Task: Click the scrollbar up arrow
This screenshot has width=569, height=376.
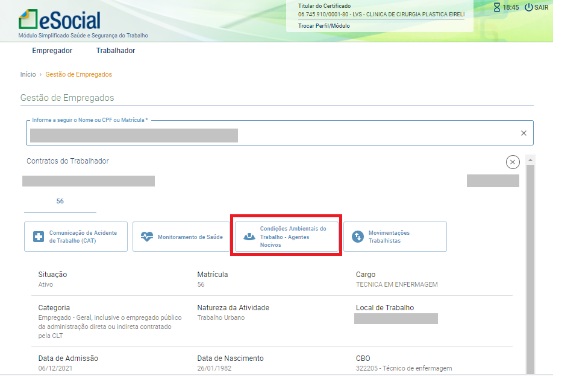Action: (530, 160)
